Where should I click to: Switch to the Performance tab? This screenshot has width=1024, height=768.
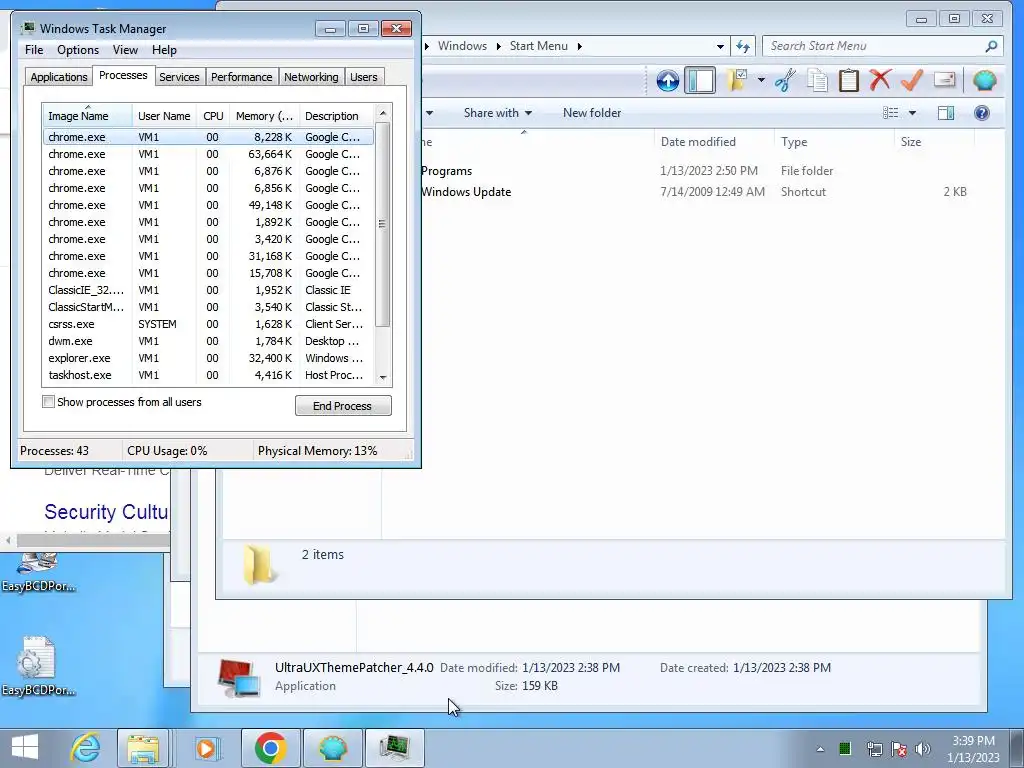click(241, 77)
